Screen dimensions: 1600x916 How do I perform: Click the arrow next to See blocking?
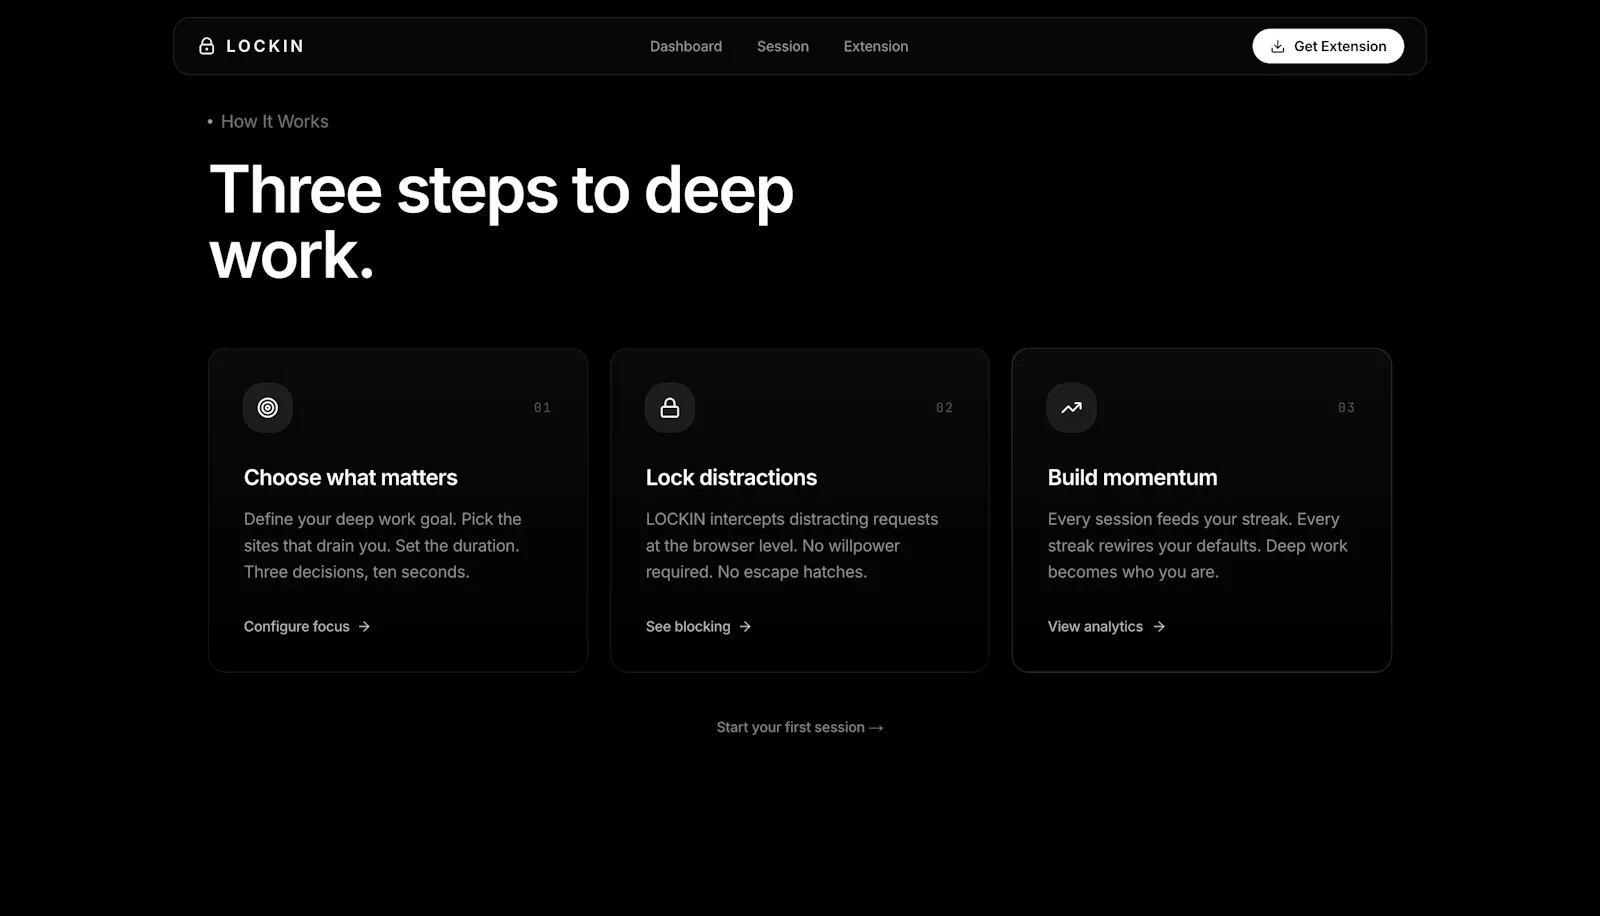[745, 626]
